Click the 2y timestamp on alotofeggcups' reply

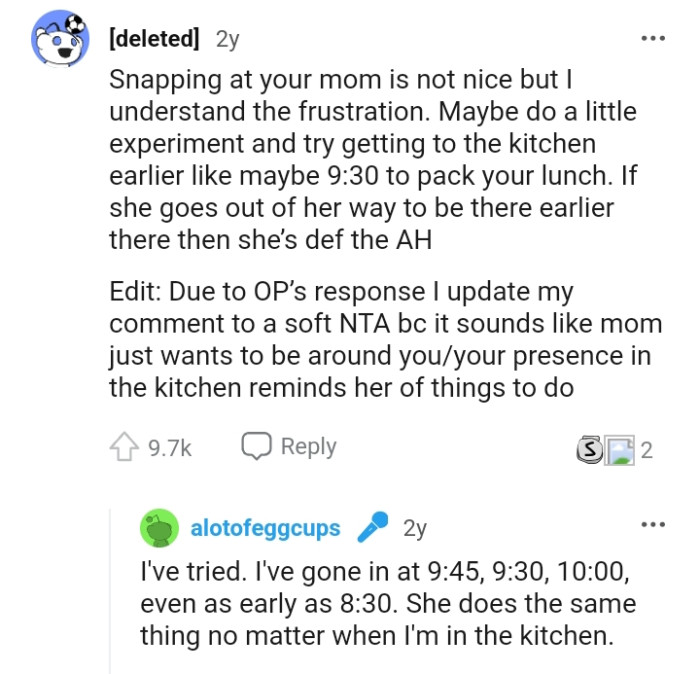pyautogui.click(x=414, y=527)
